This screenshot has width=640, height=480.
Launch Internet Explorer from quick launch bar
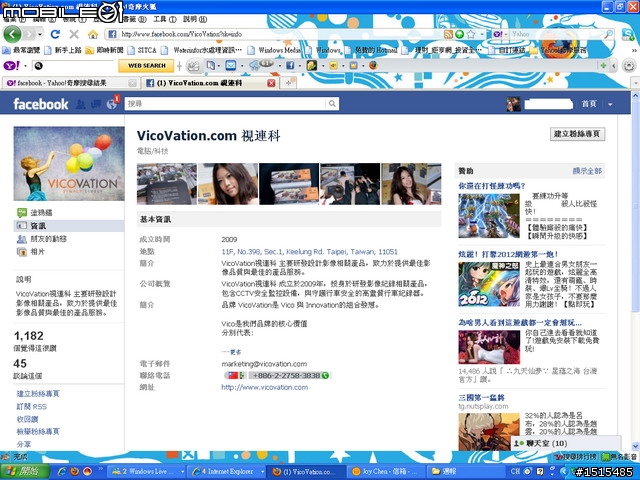(x=62, y=471)
